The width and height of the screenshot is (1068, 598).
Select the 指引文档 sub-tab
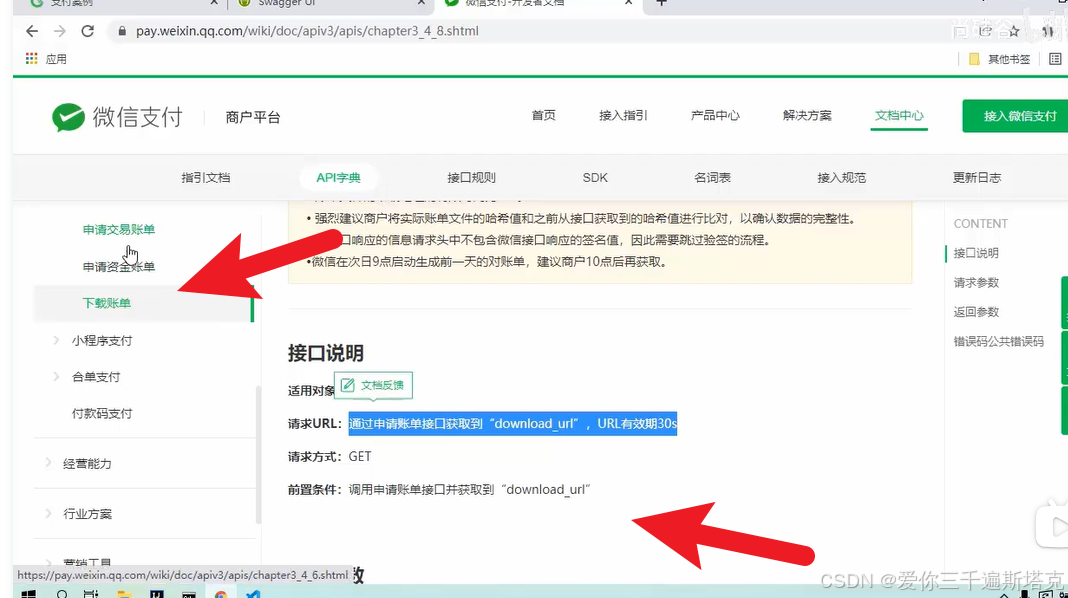206,178
